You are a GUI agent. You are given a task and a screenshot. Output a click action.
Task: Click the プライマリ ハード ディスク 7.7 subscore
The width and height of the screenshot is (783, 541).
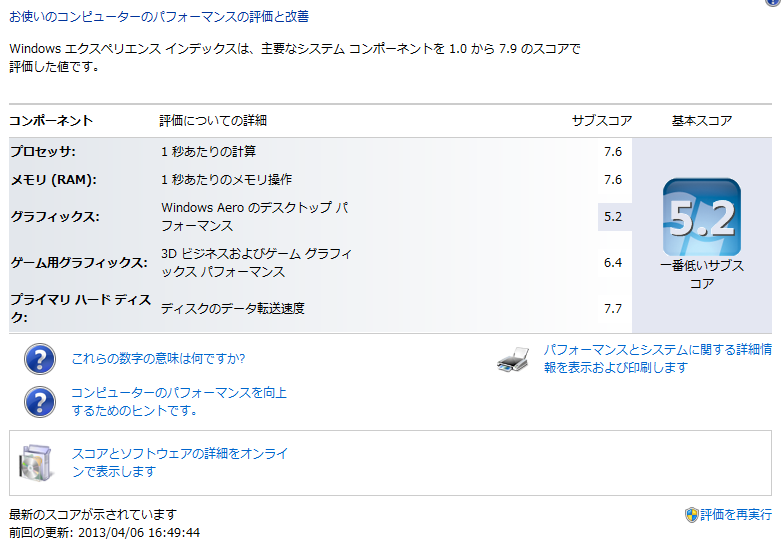point(613,309)
